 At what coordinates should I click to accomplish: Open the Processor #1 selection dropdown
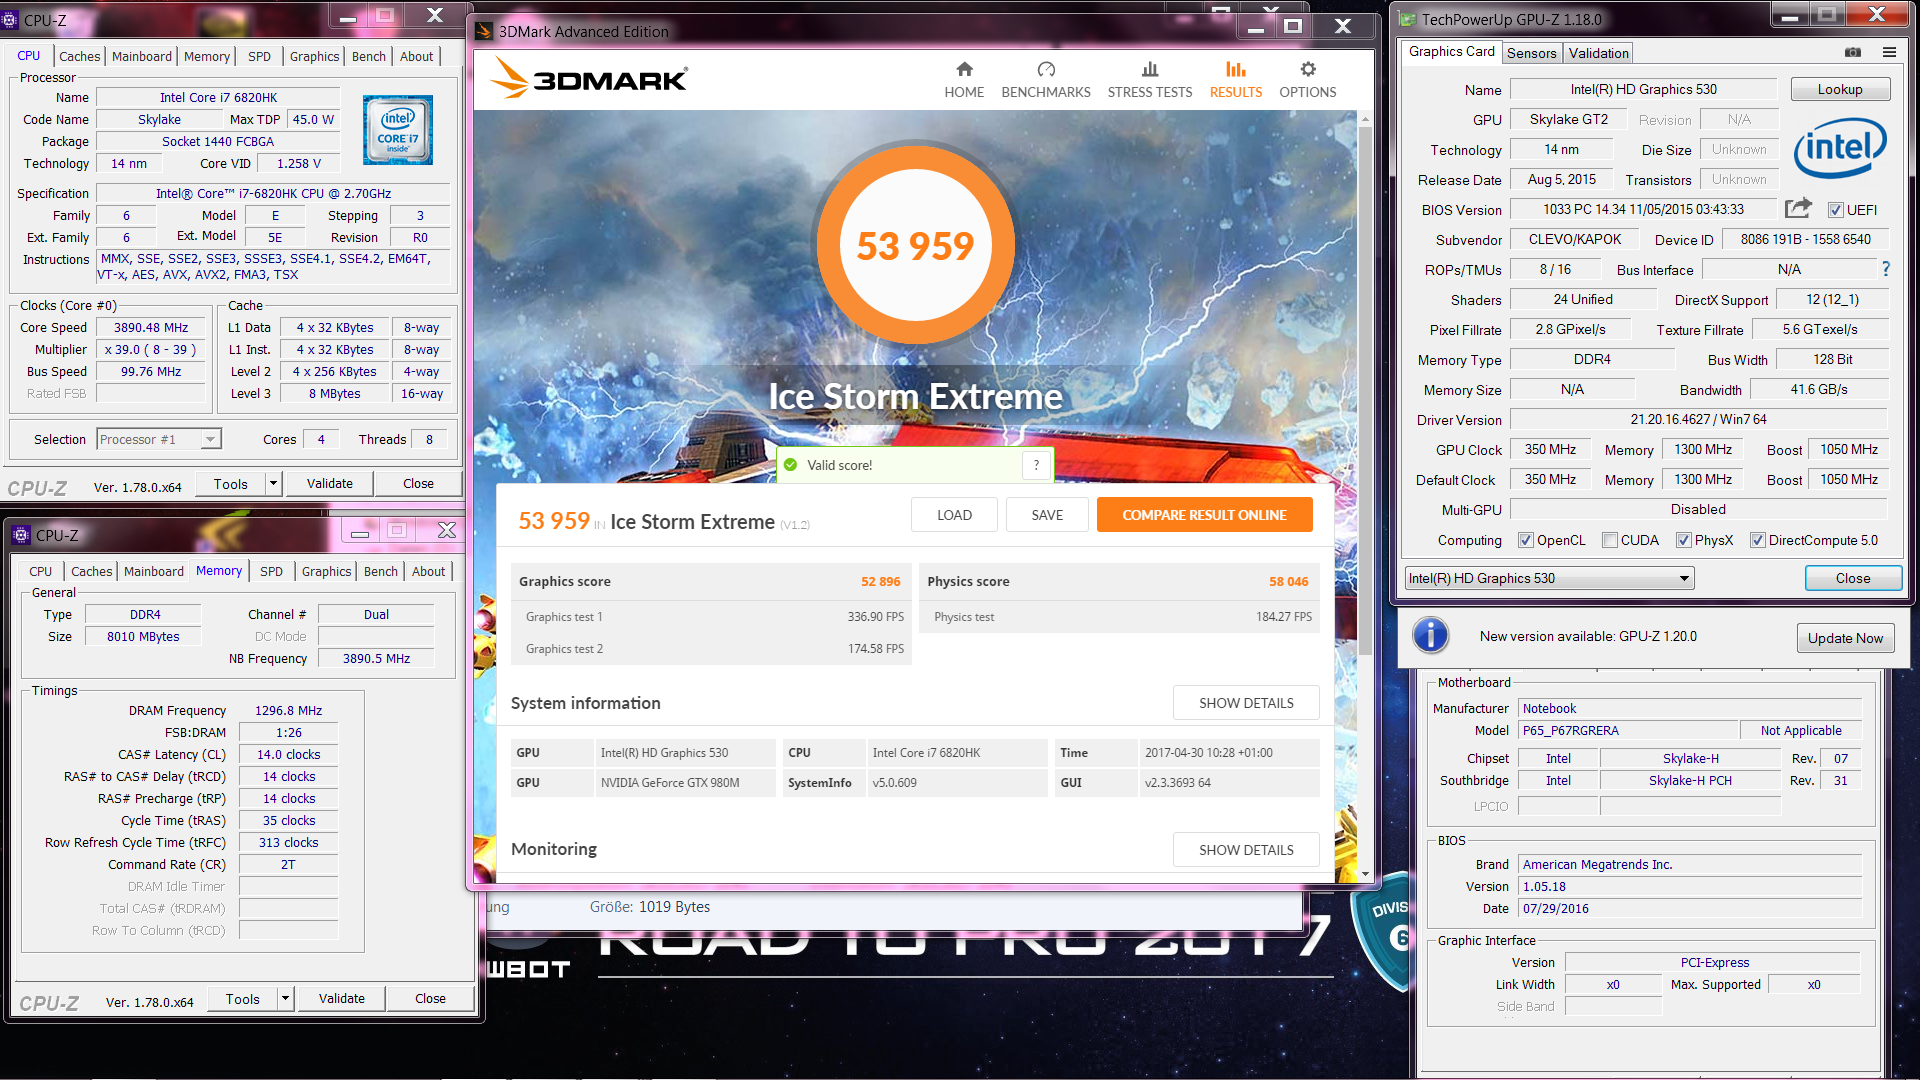coord(159,439)
